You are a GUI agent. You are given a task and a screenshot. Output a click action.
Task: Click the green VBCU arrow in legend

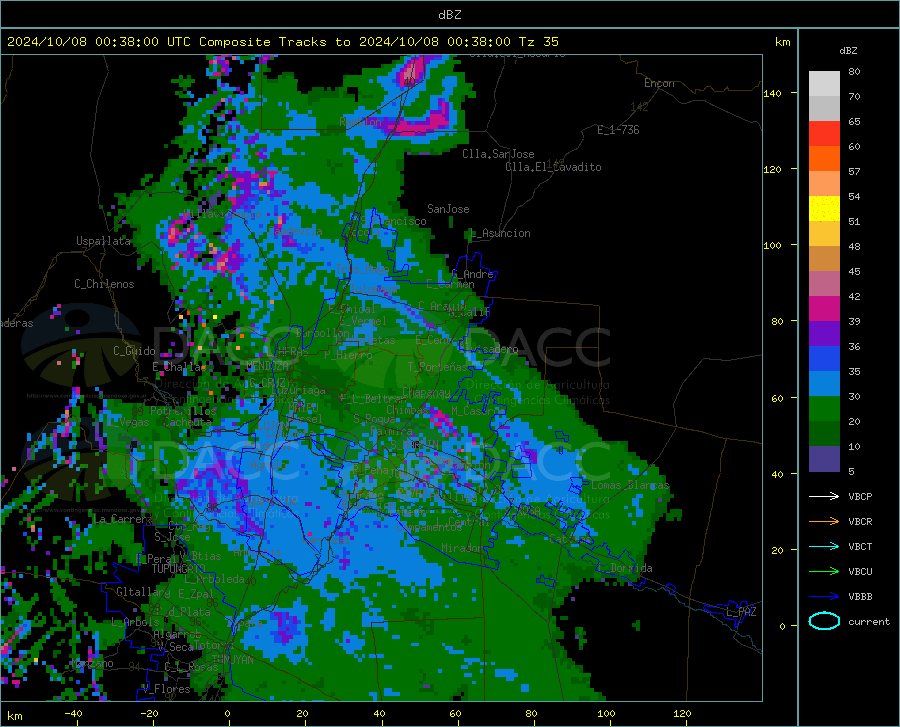[x=824, y=572]
